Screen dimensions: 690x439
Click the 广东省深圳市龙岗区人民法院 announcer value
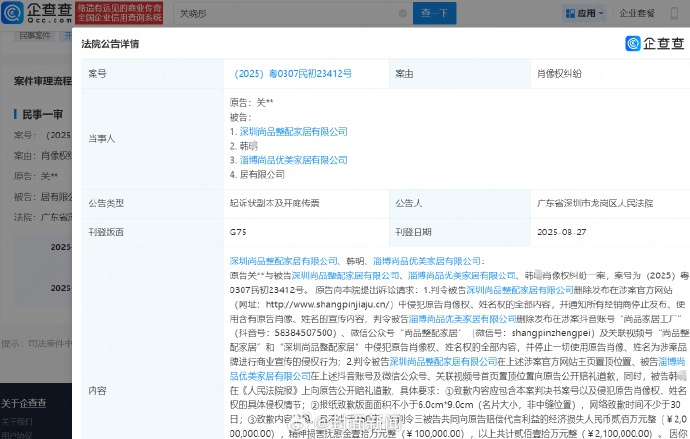point(595,203)
